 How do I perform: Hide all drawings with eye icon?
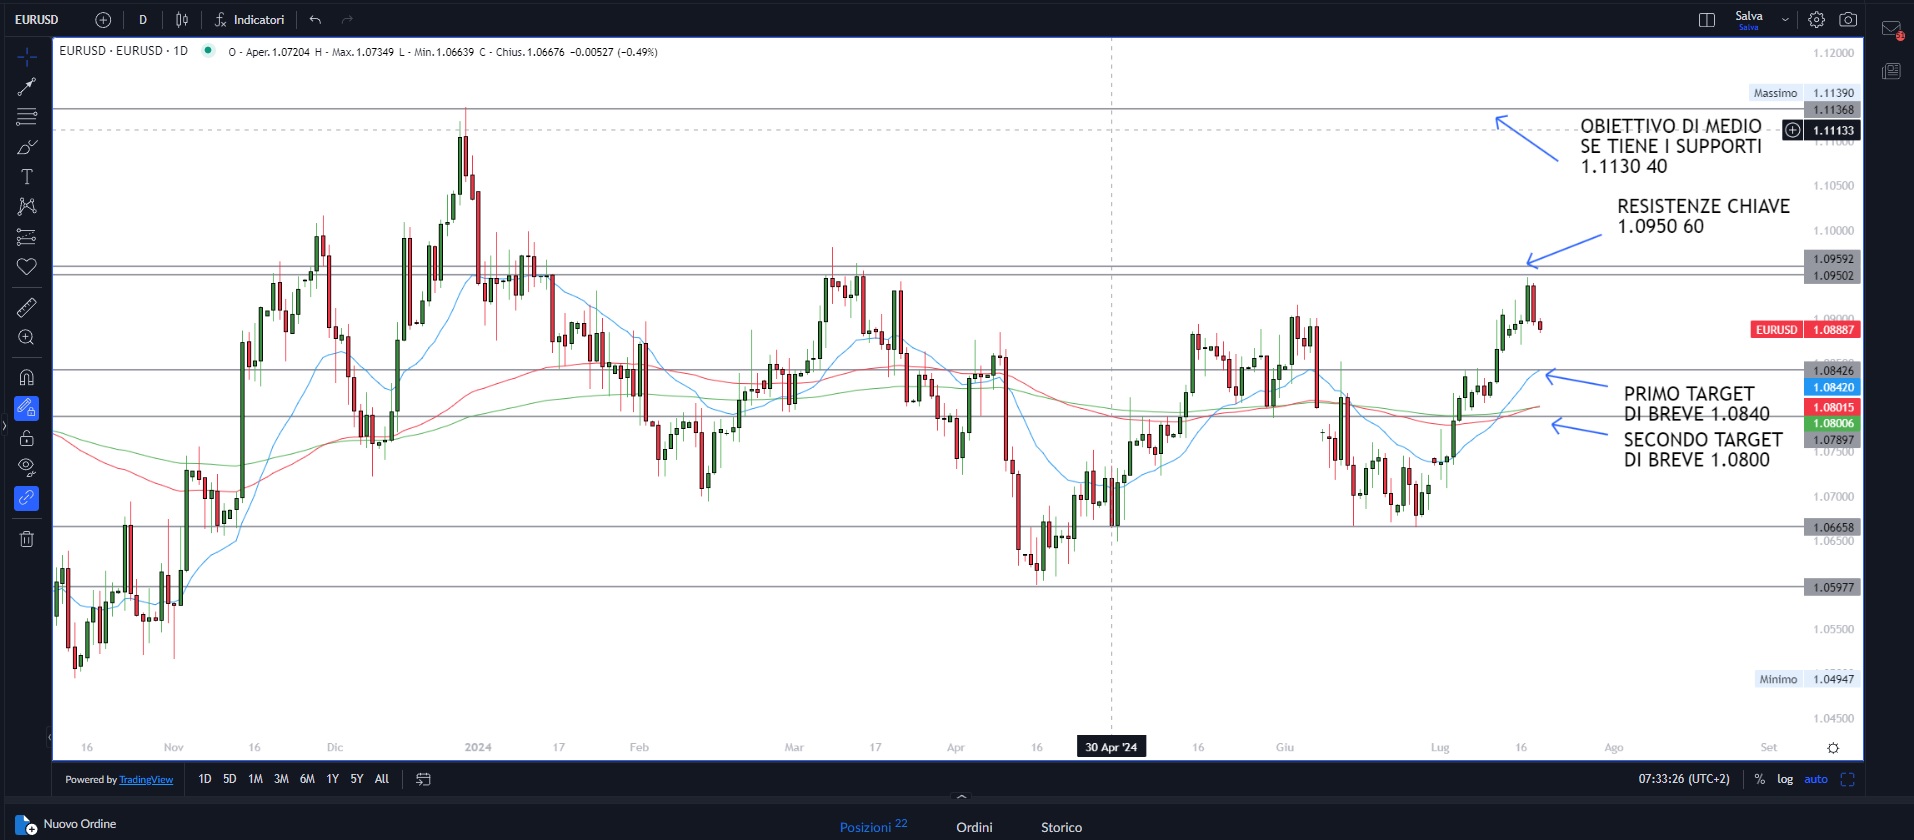(27, 467)
